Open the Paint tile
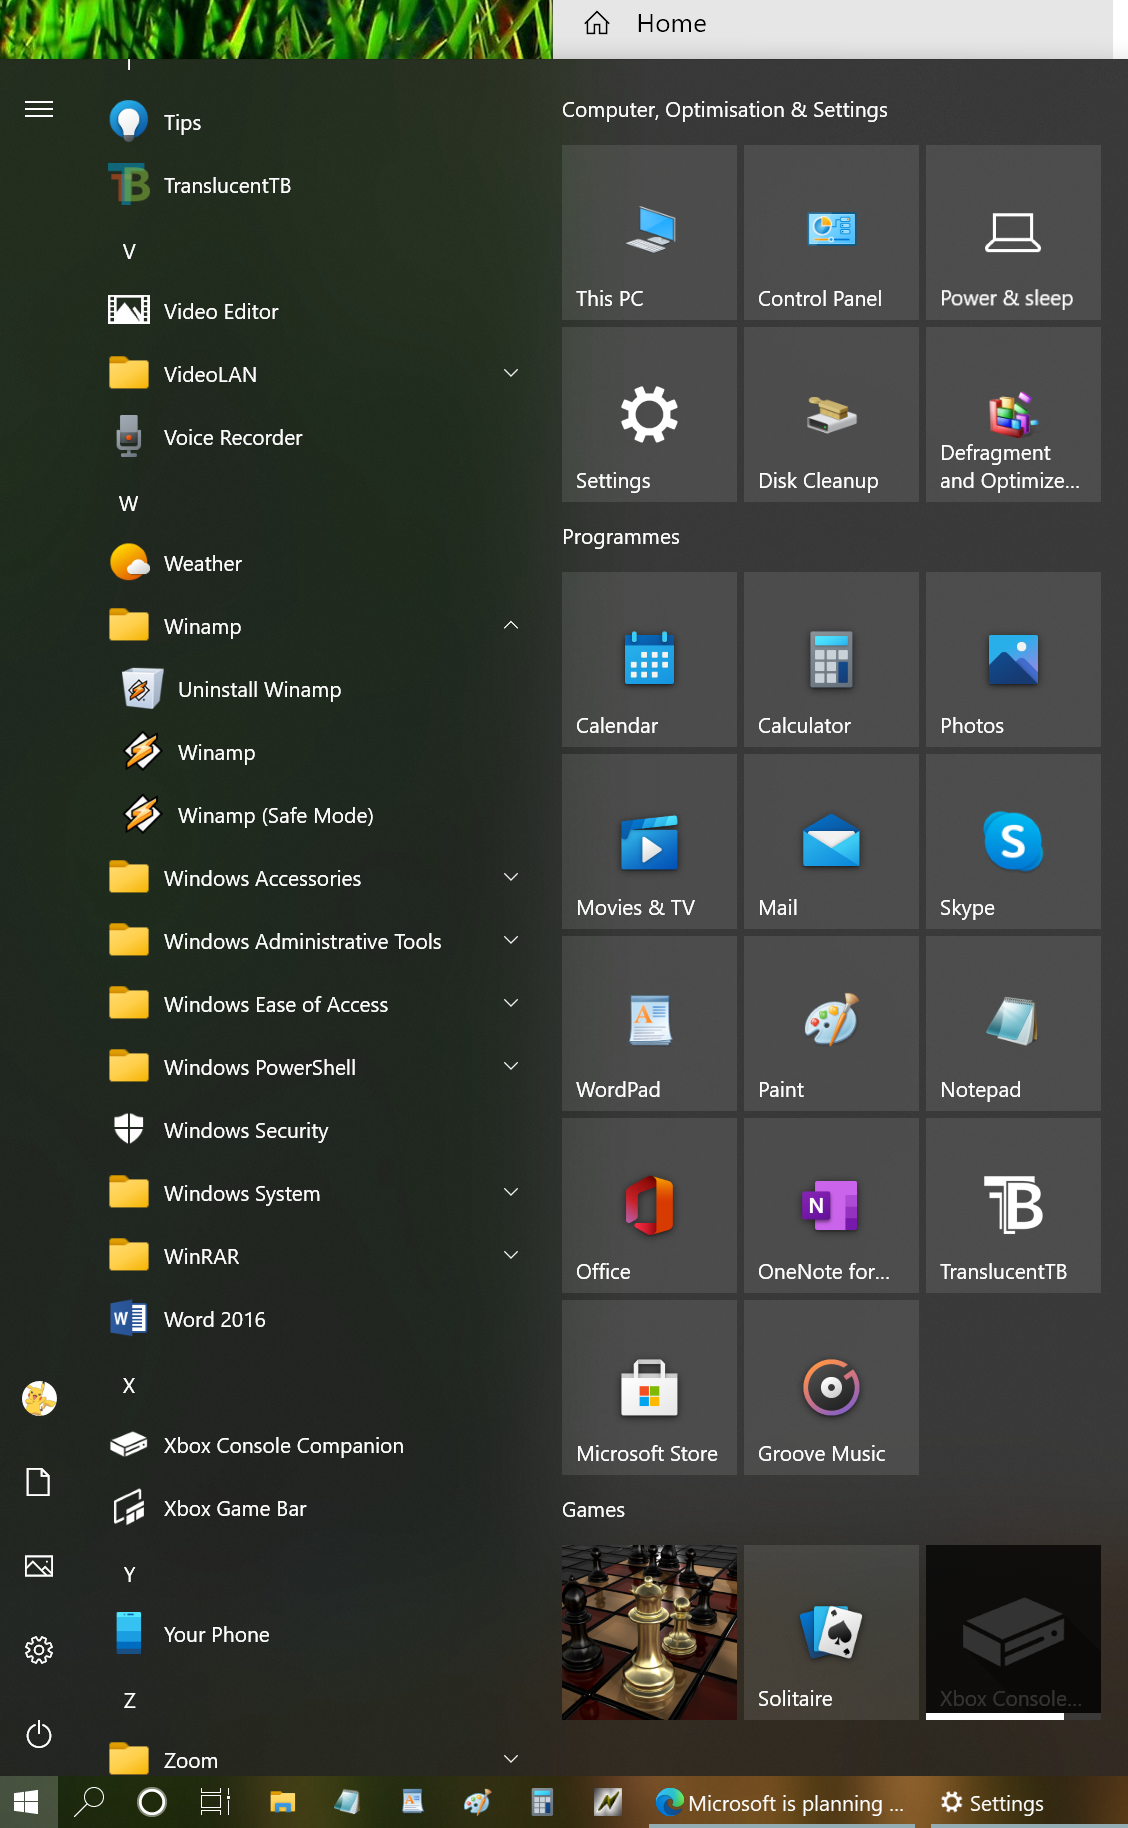The width and height of the screenshot is (1128, 1828). [x=831, y=1023]
